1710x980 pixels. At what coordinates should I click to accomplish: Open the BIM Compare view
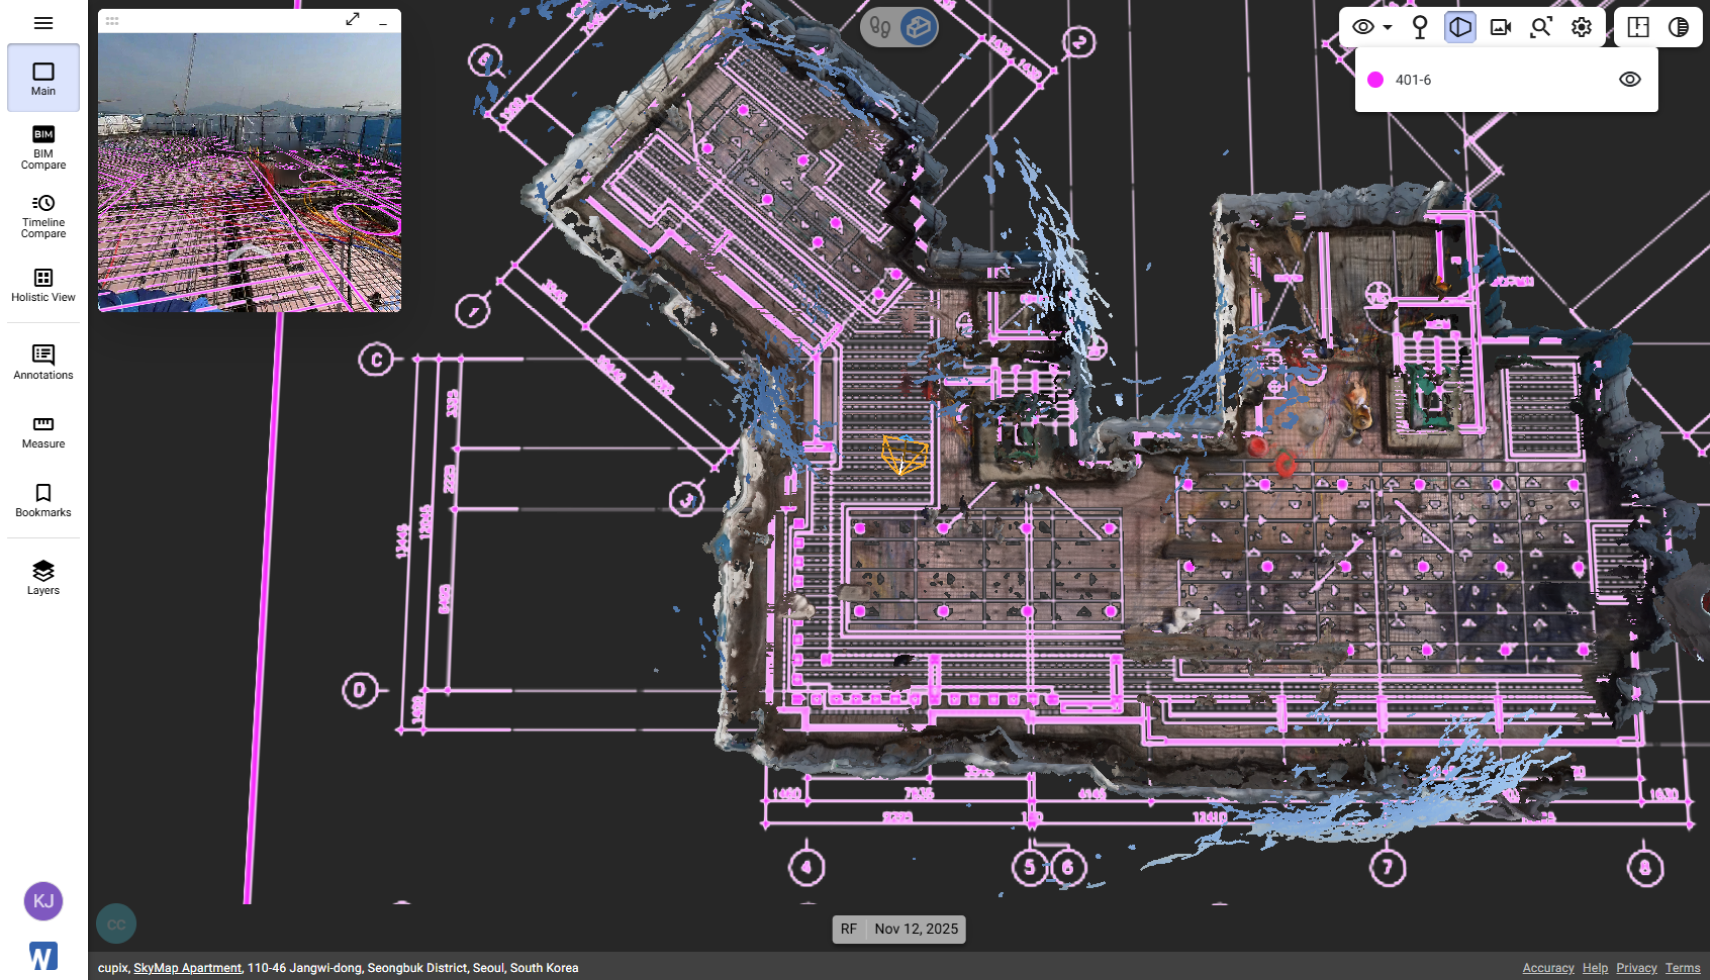point(43,147)
